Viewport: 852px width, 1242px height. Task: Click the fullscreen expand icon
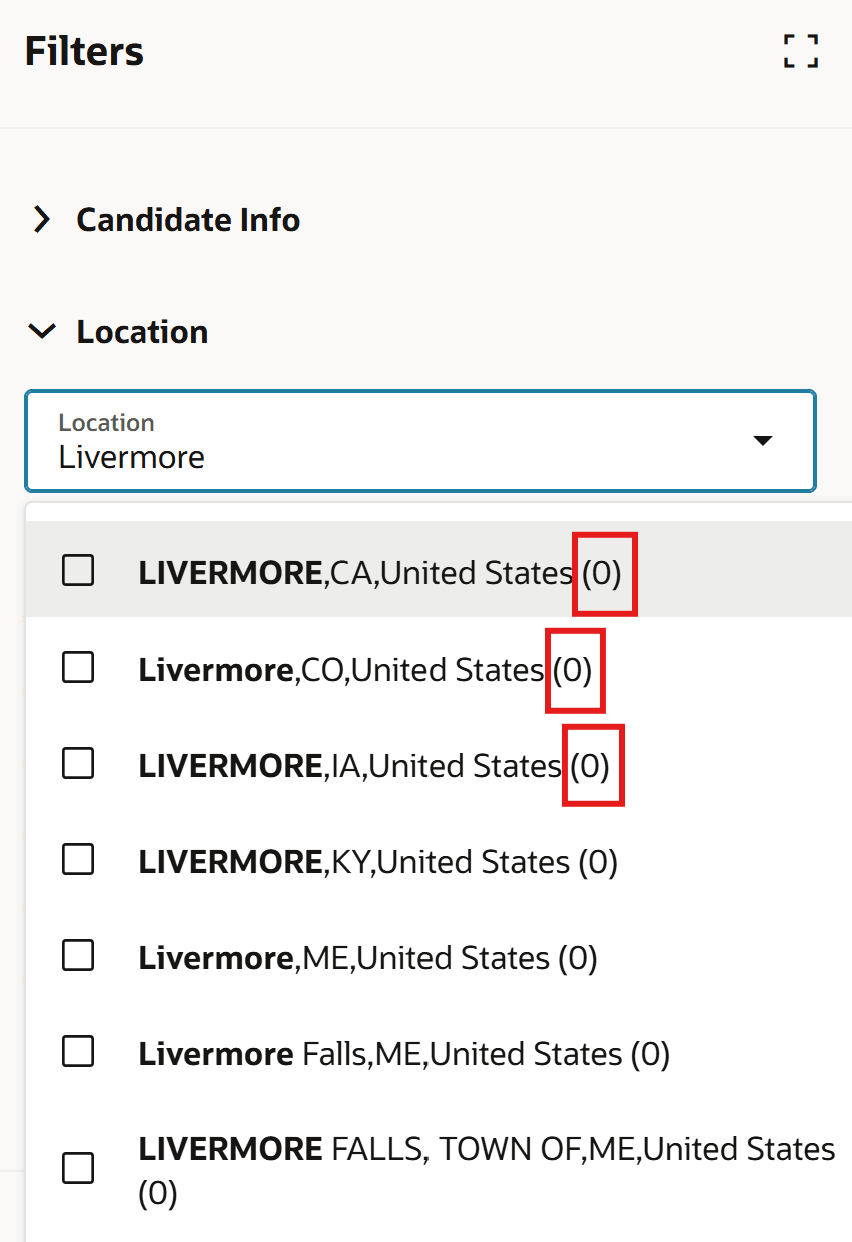[x=801, y=52]
